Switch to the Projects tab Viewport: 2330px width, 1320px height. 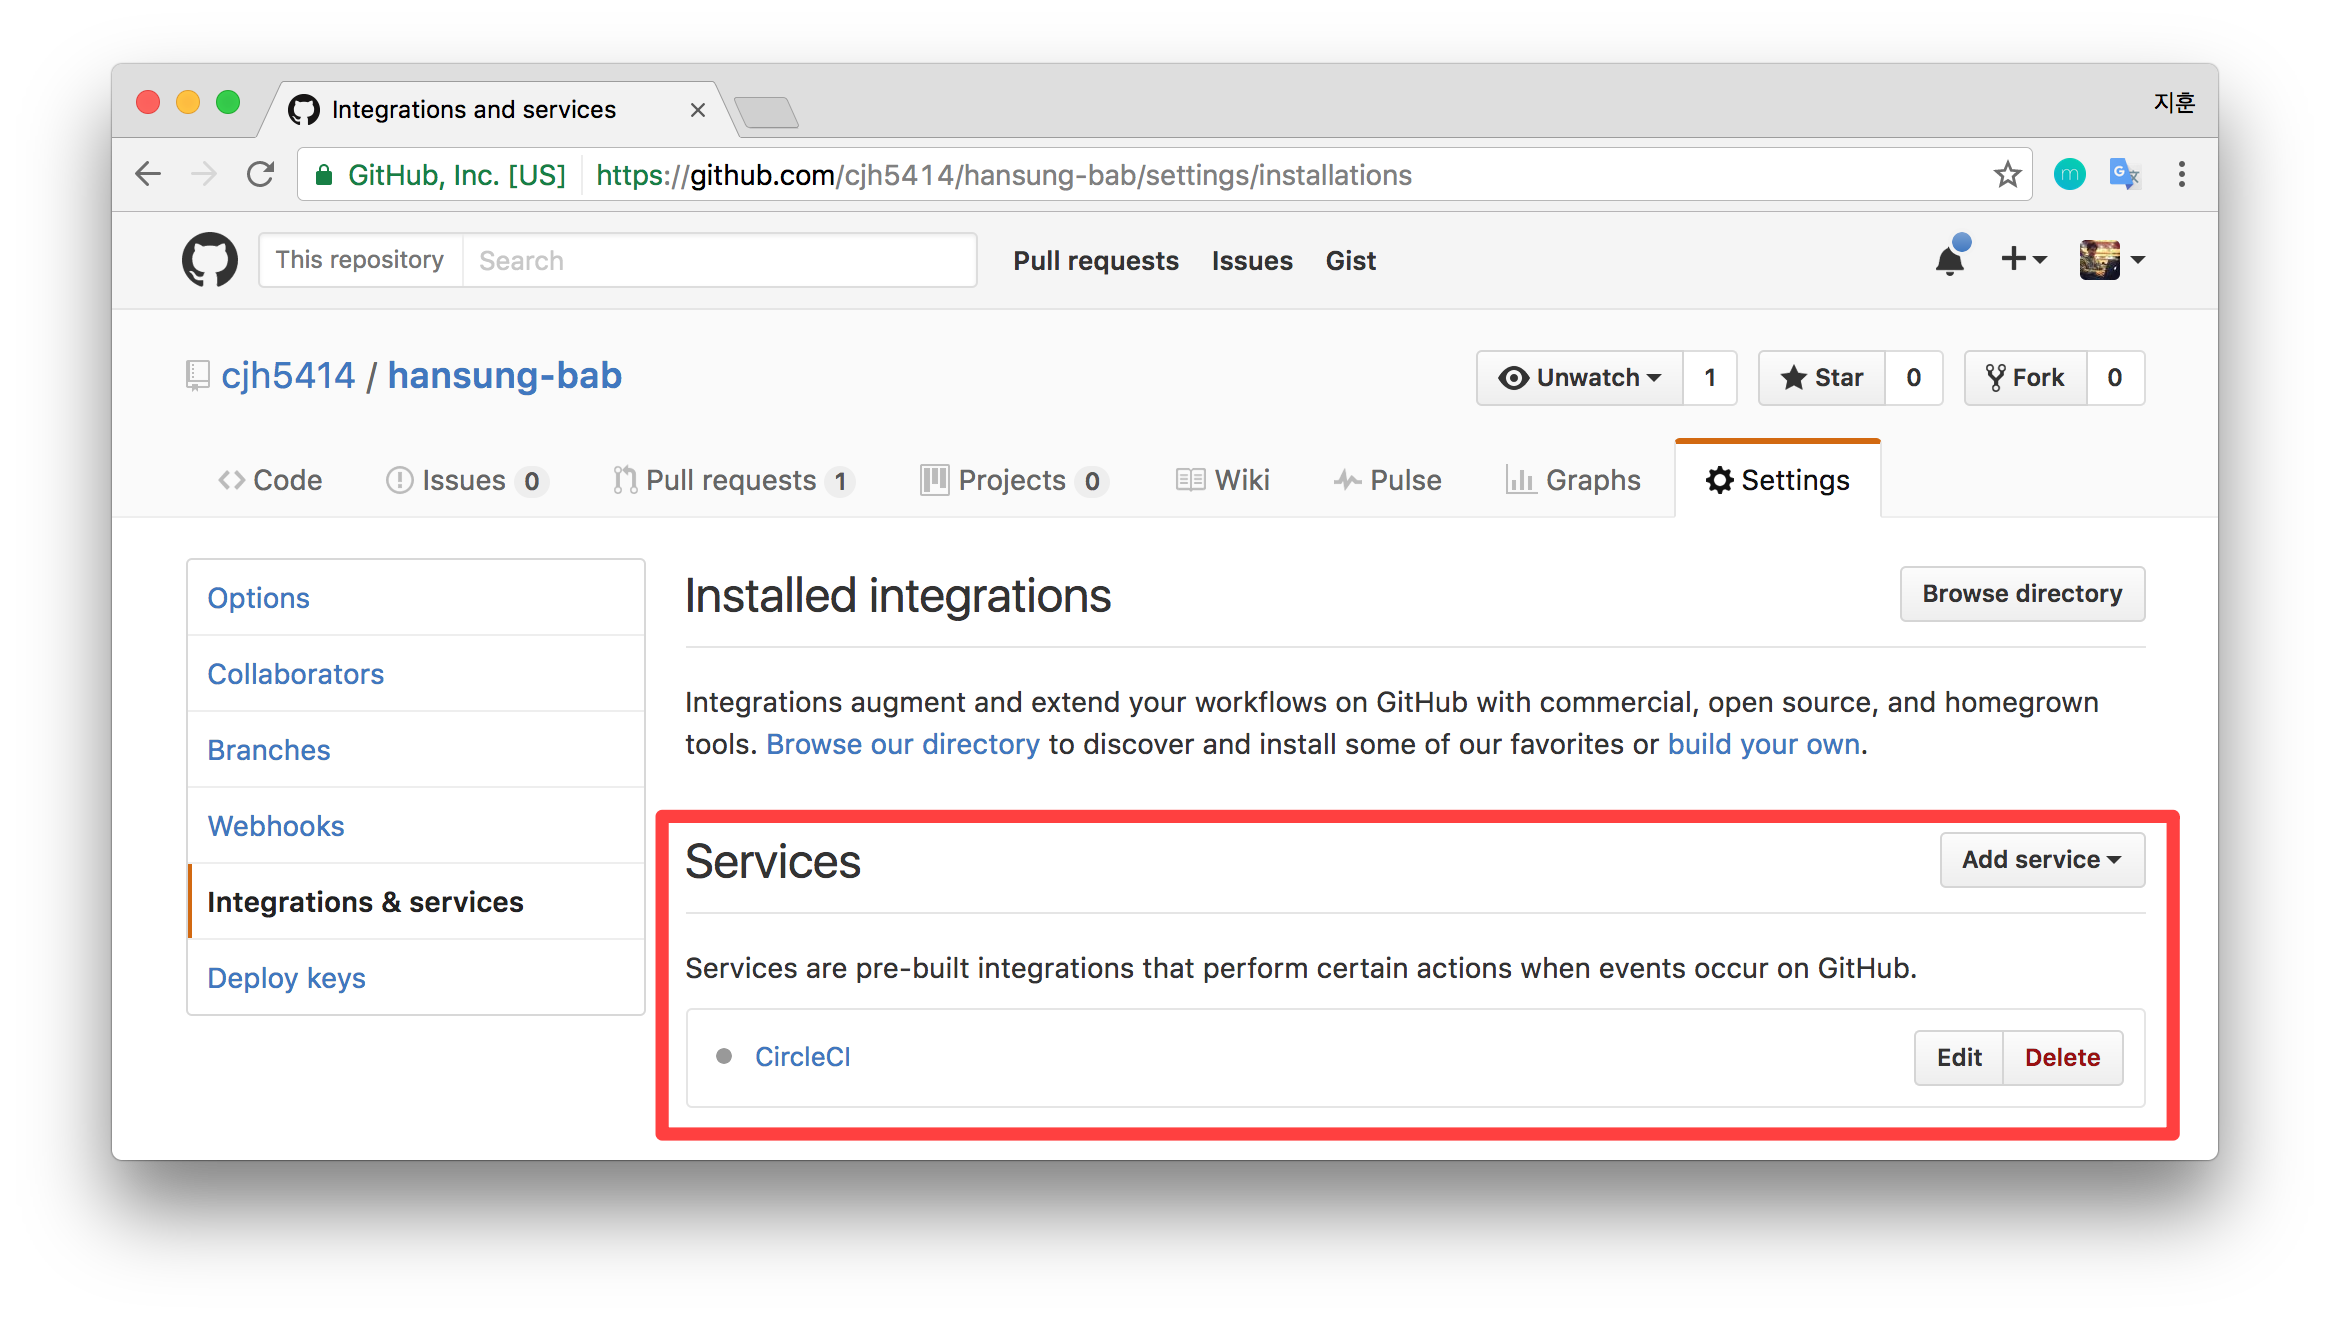click(x=1014, y=481)
